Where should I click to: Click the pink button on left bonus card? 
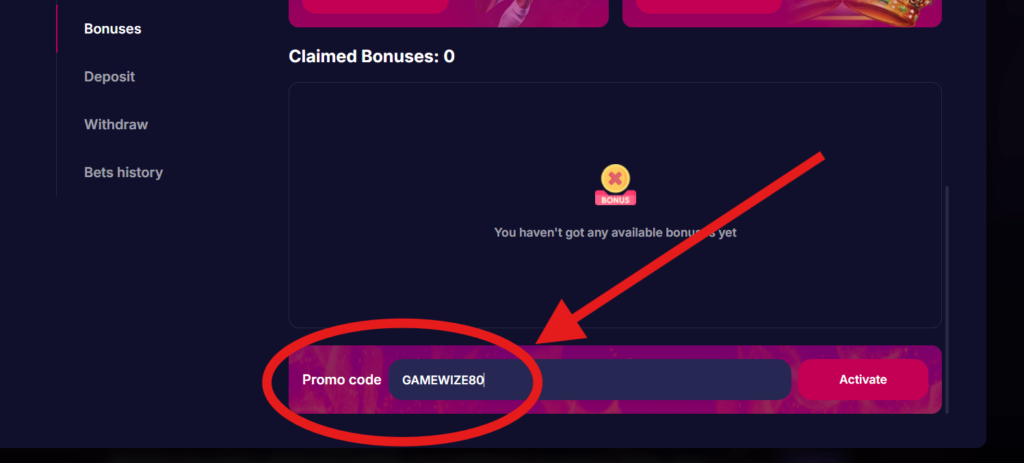click(x=375, y=5)
